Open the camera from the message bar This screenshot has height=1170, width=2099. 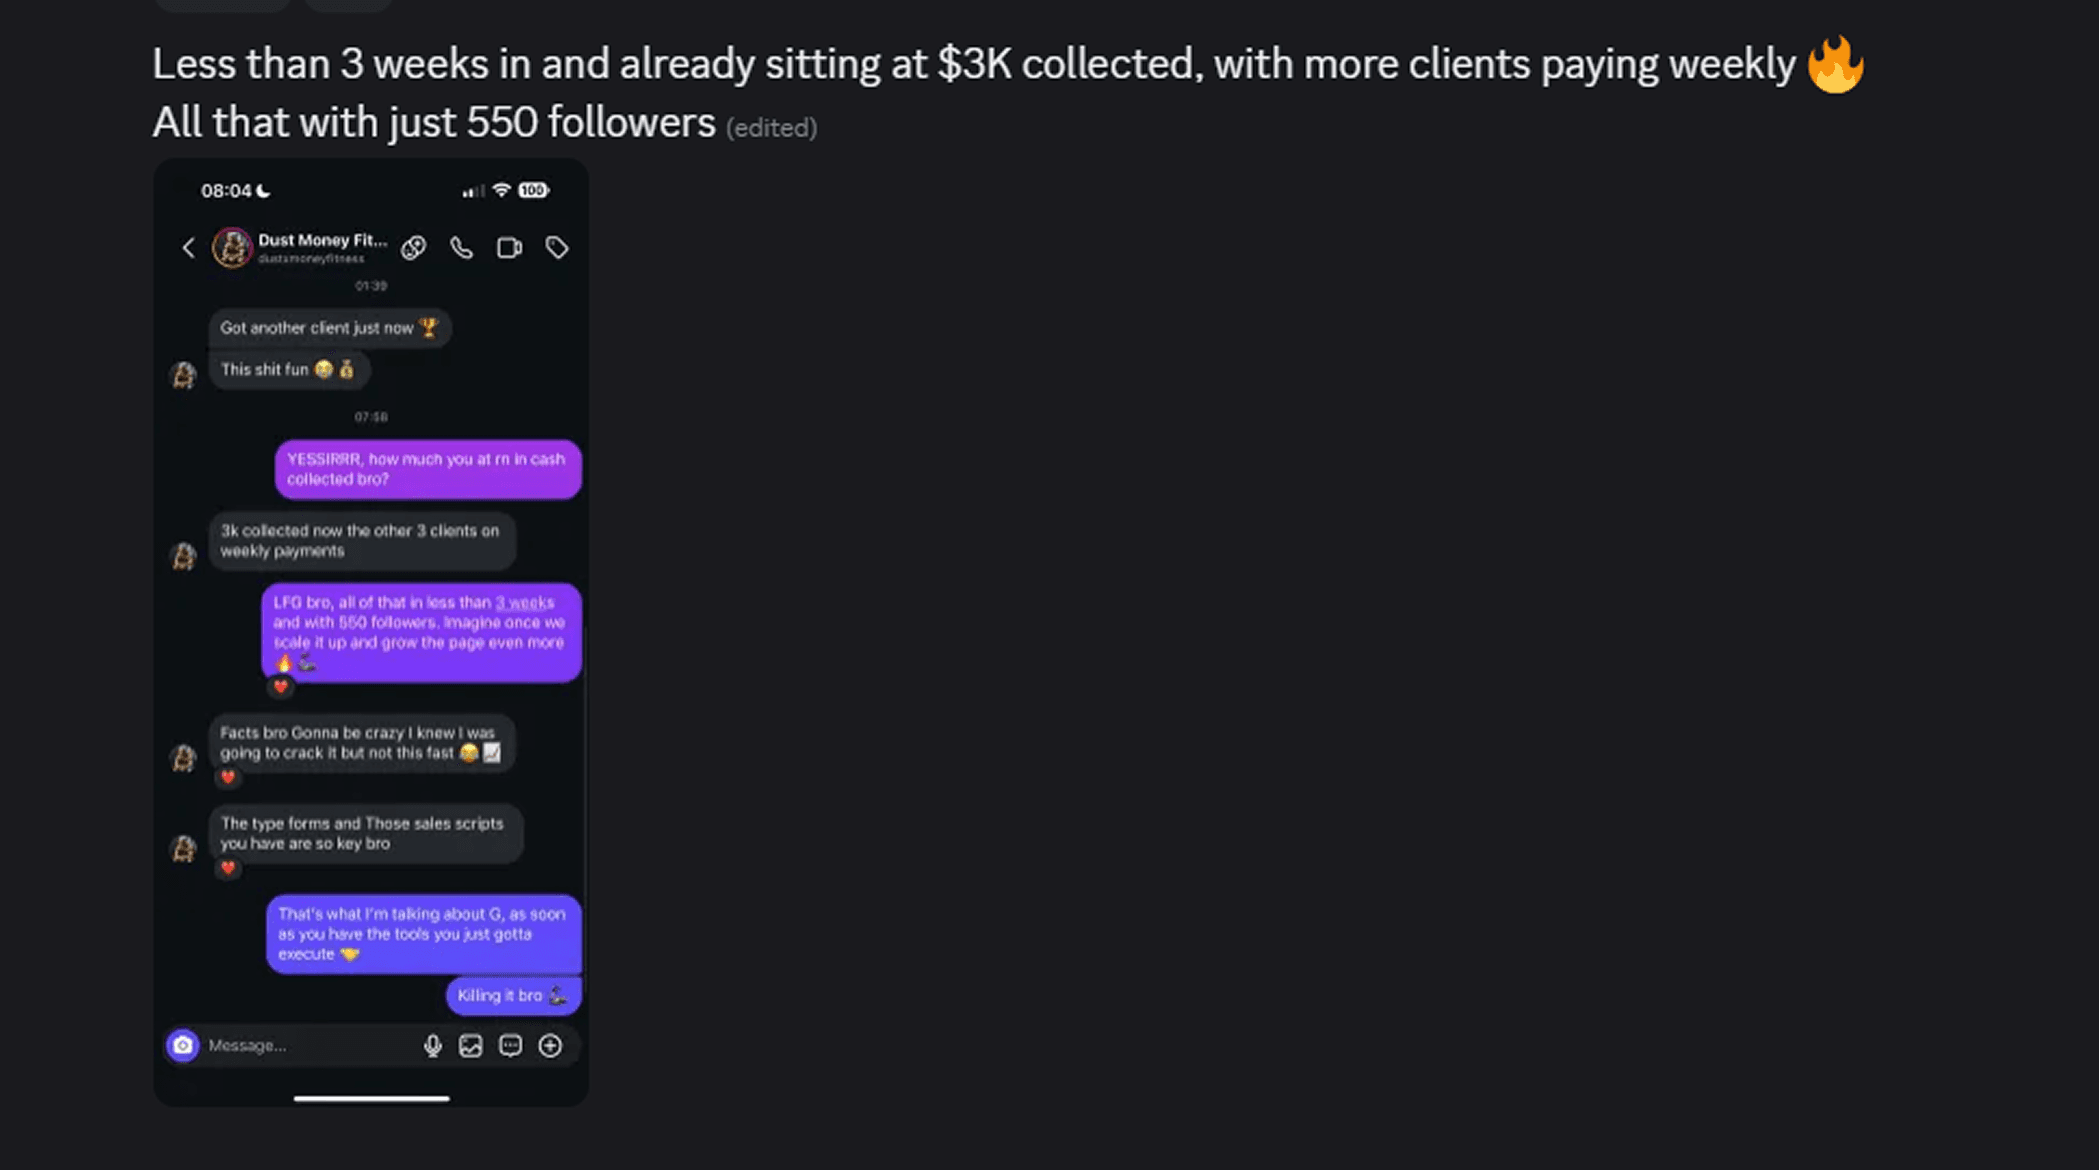(183, 1045)
